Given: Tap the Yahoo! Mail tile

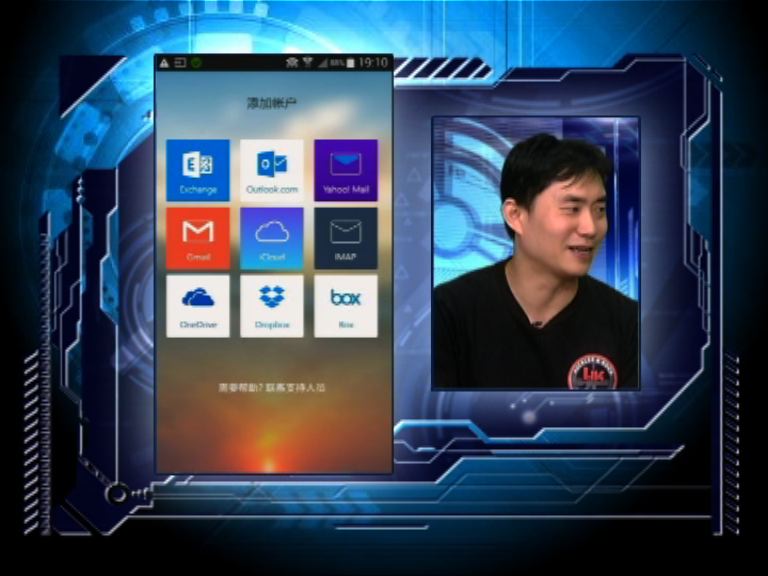Looking at the screenshot, I should 346,170.
